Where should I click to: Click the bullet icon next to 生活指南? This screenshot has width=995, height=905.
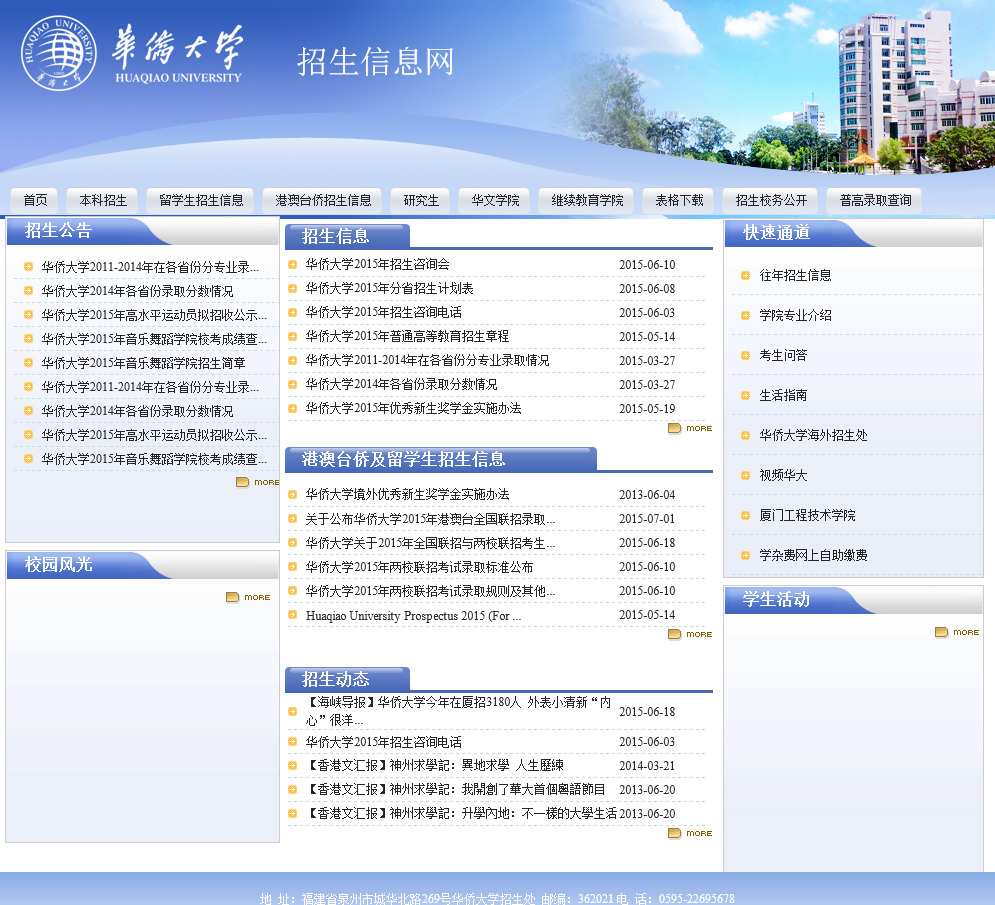pyautogui.click(x=746, y=395)
